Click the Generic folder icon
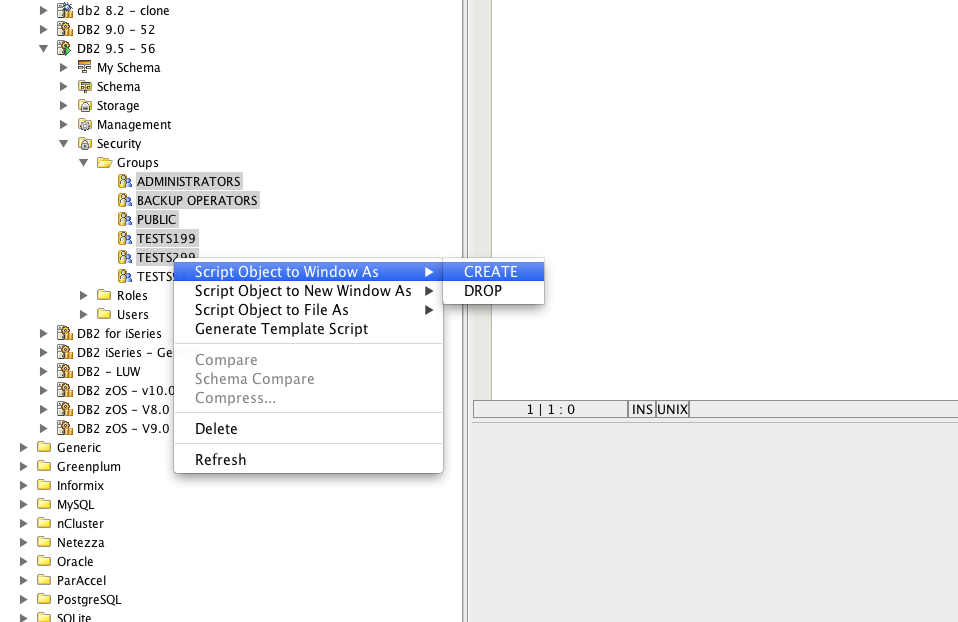 (x=44, y=447)
